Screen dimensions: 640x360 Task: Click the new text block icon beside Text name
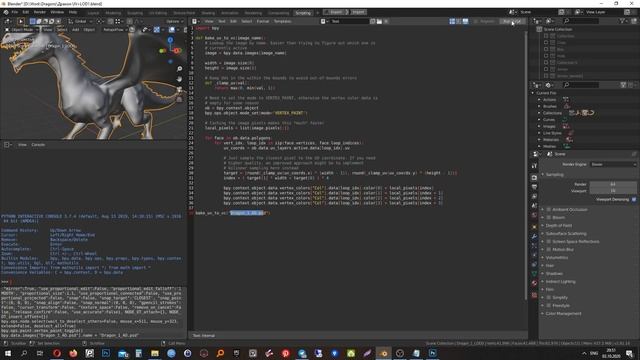coord(373,21)
